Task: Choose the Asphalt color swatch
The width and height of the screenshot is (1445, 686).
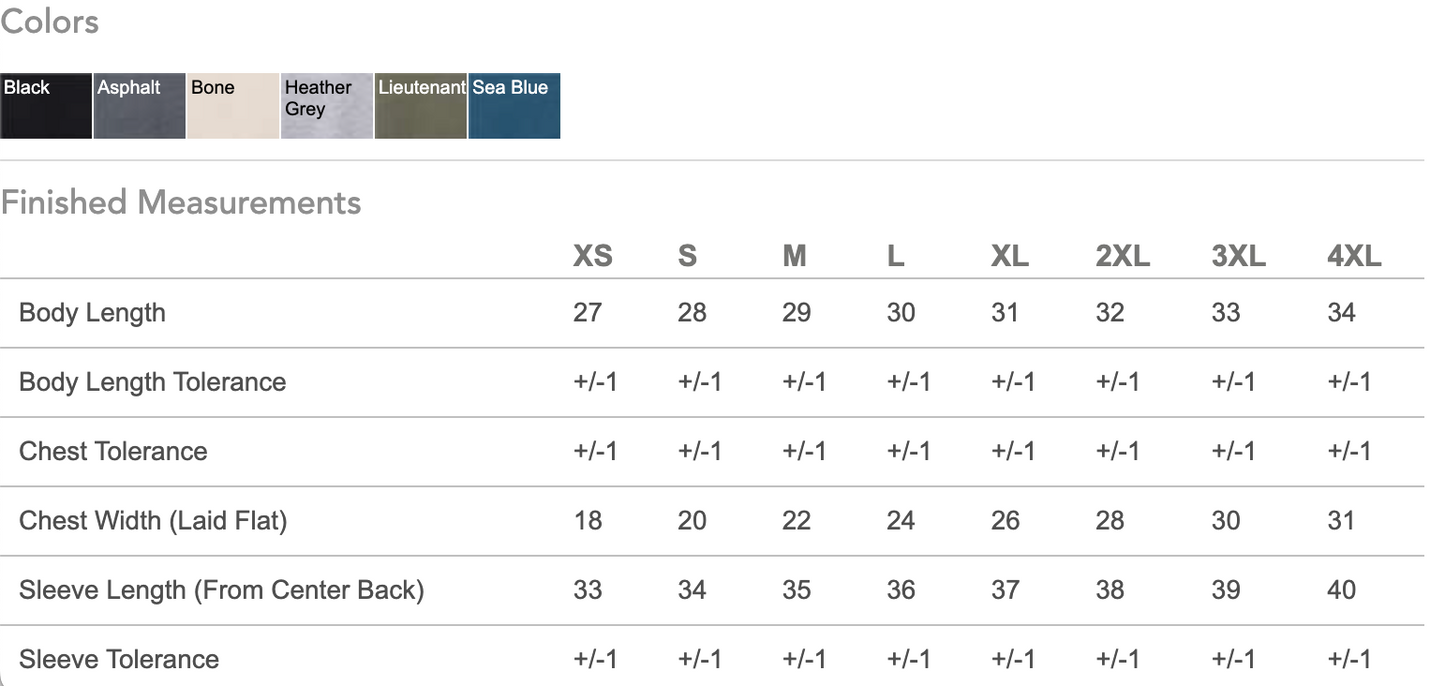Action: (x=140, y=105)
